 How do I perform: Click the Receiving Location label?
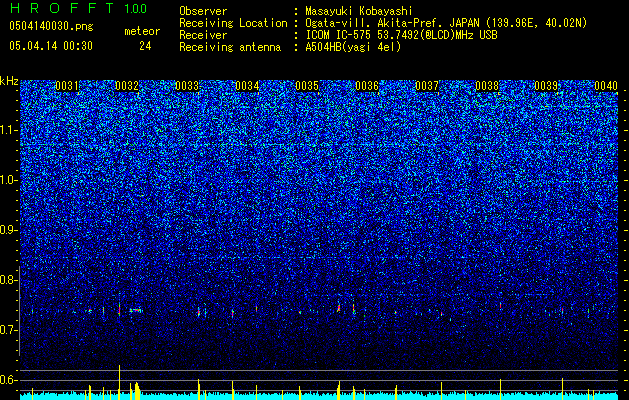[x=233, y=23]
